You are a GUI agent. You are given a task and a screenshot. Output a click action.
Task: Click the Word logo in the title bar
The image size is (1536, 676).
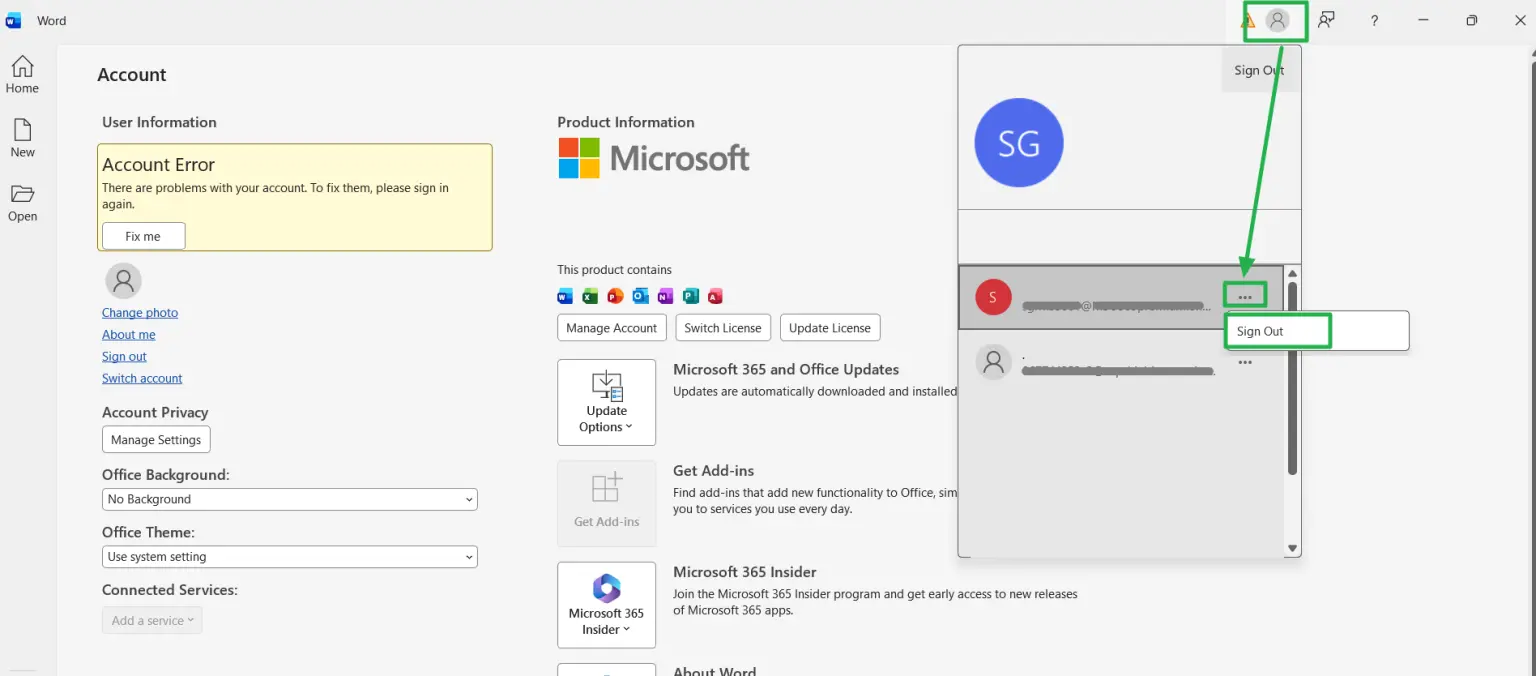[x=14, y=20]
